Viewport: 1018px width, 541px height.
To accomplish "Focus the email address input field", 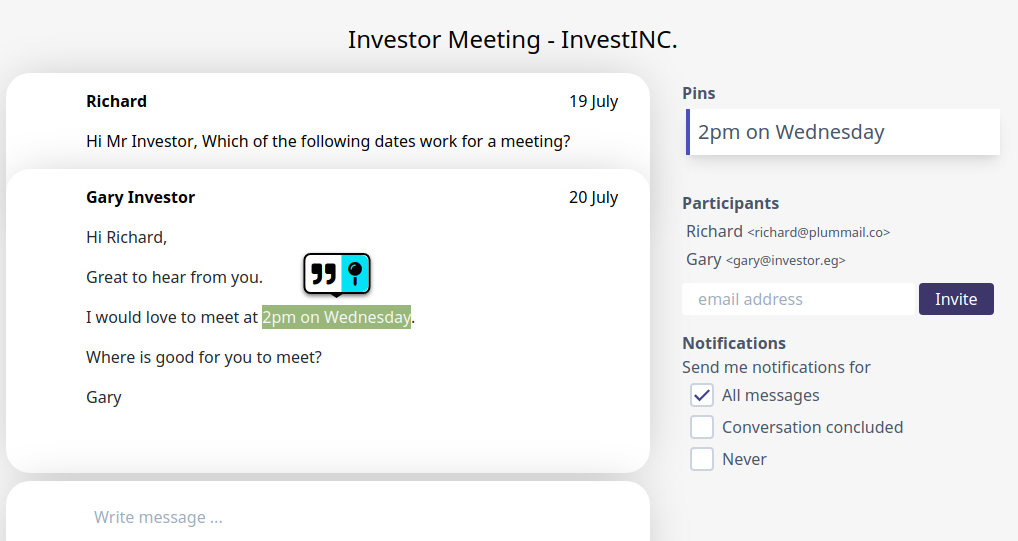I will [799, 299].
